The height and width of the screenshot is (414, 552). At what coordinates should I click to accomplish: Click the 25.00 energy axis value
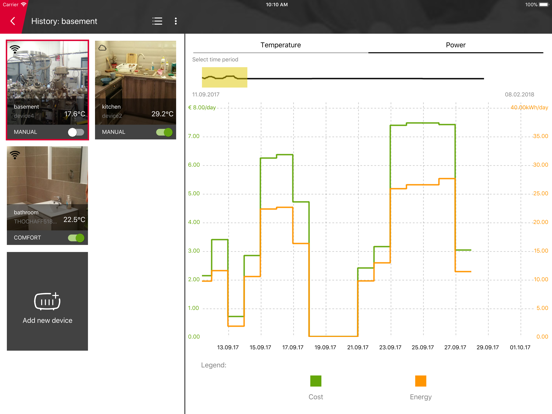click(540, 194)
